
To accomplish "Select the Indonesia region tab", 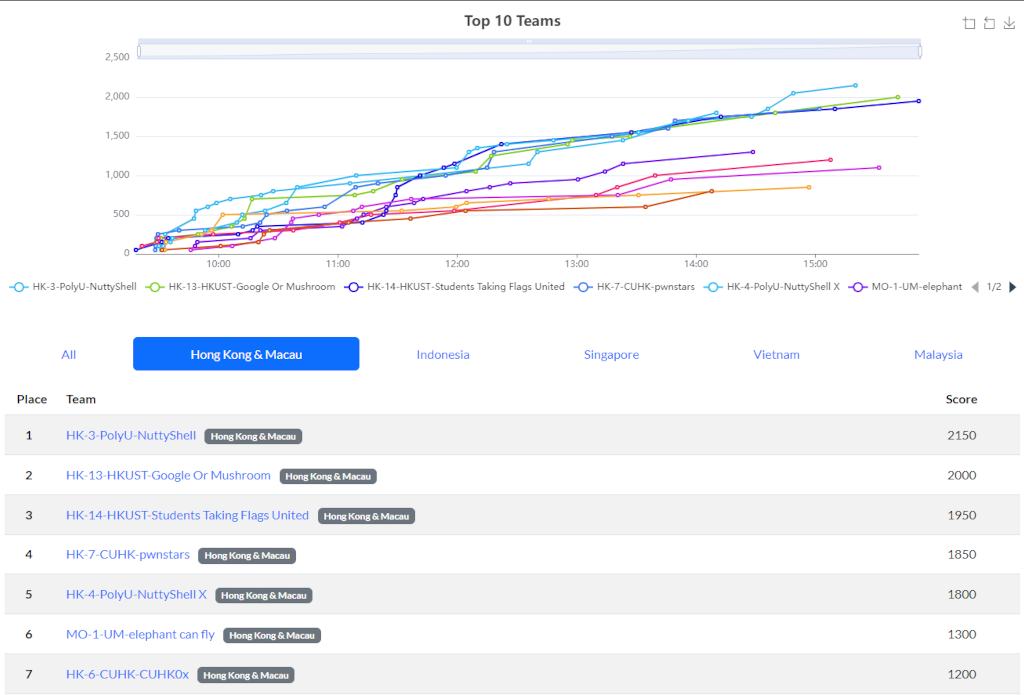I will tap(443, 354).
